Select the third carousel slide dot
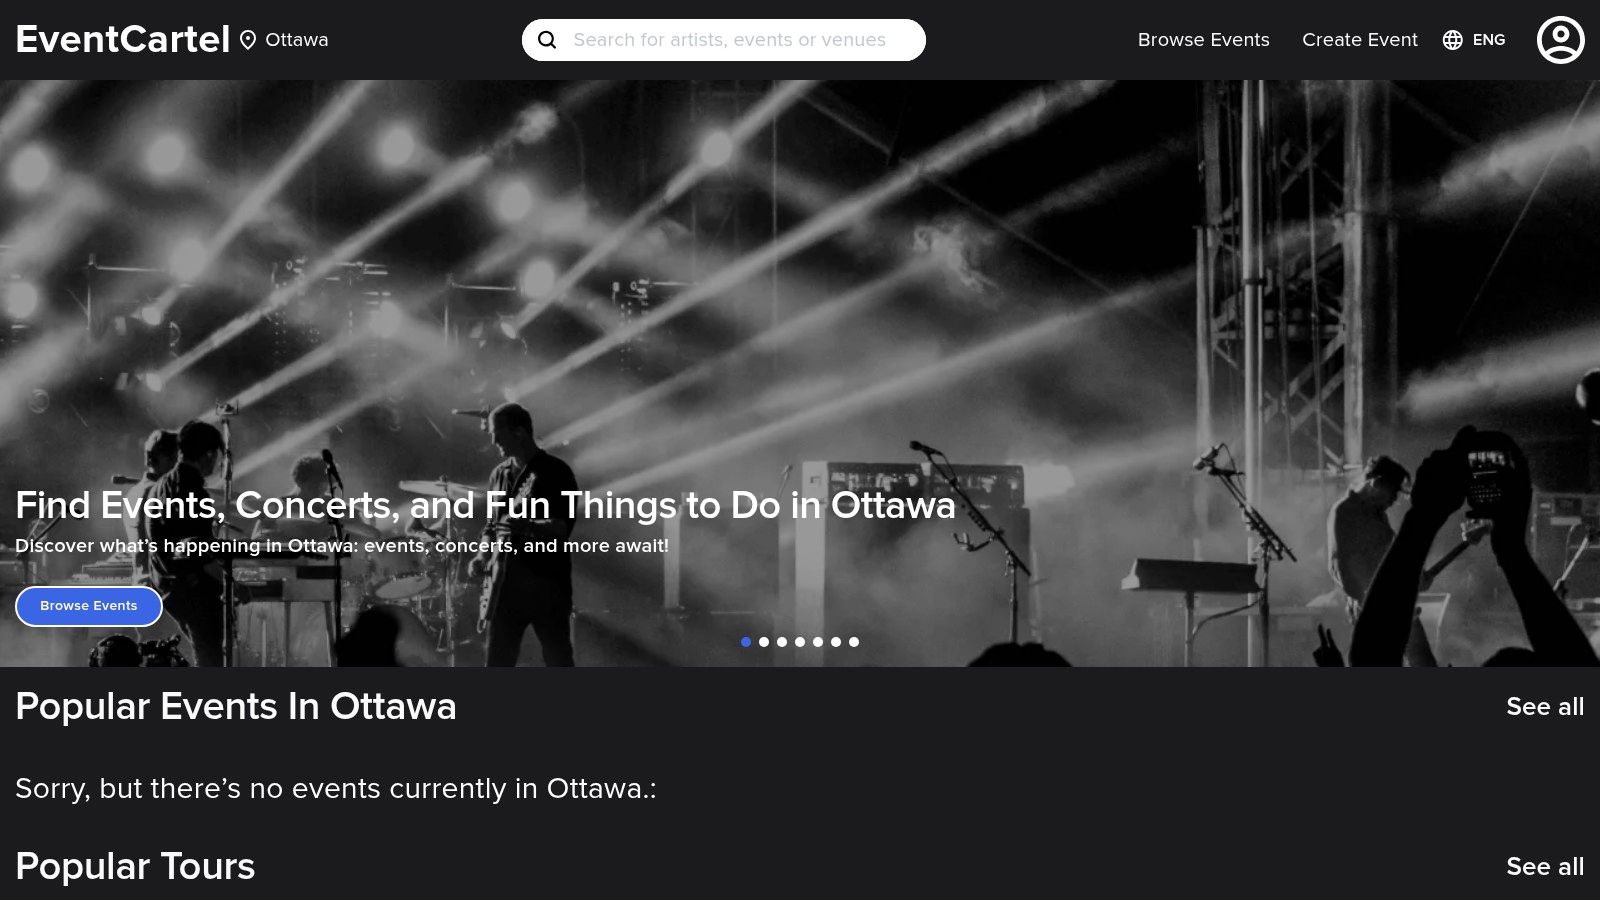Screen dimensions: 1600x900 point(782,642)
